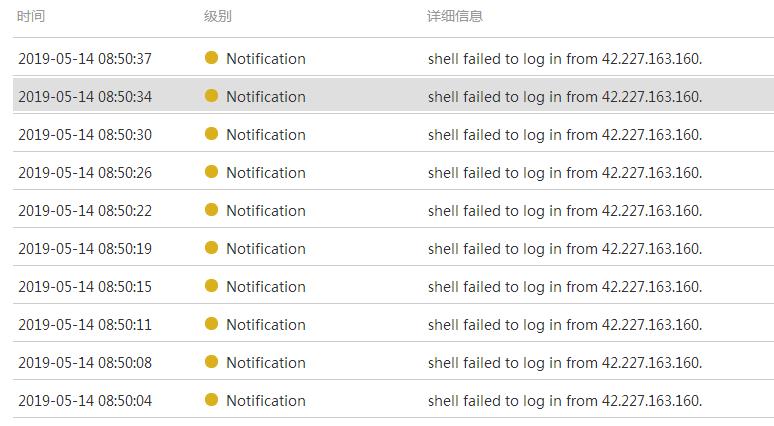
Task: Click the yellow status dot for 08:50:04
Action: click(211, 400)
